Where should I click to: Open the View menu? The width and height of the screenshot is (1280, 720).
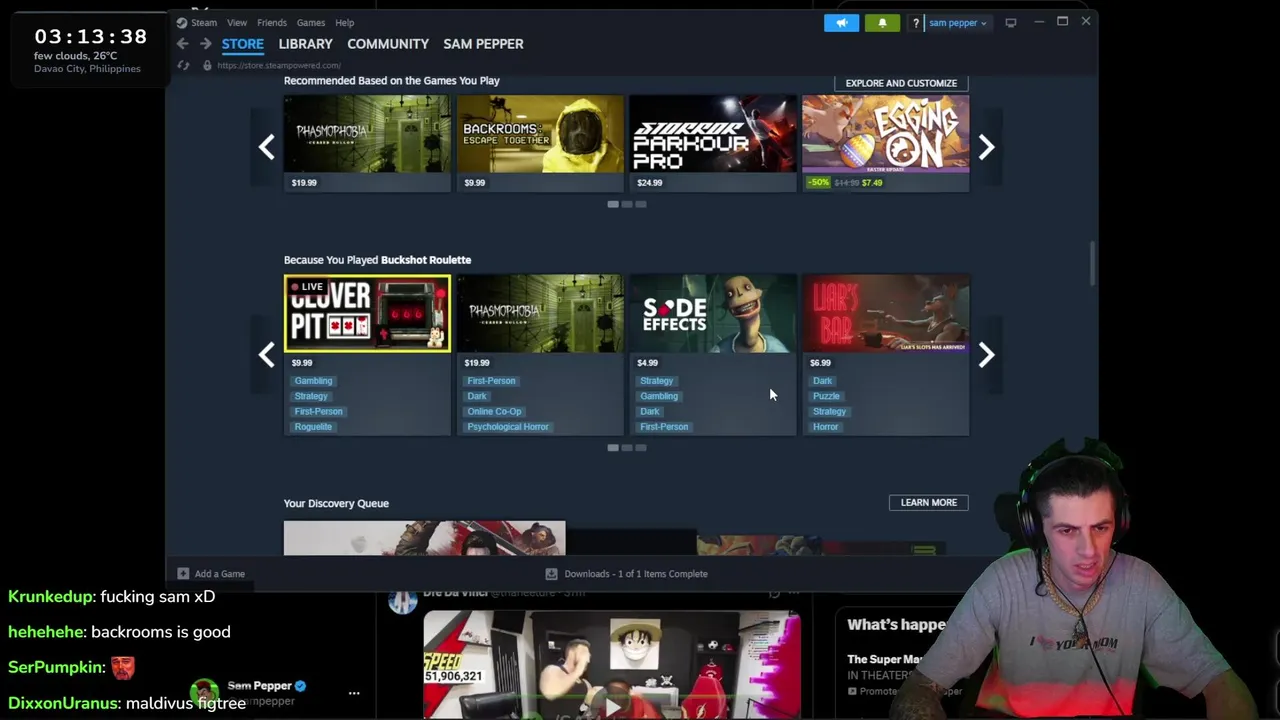coord(237,22)
